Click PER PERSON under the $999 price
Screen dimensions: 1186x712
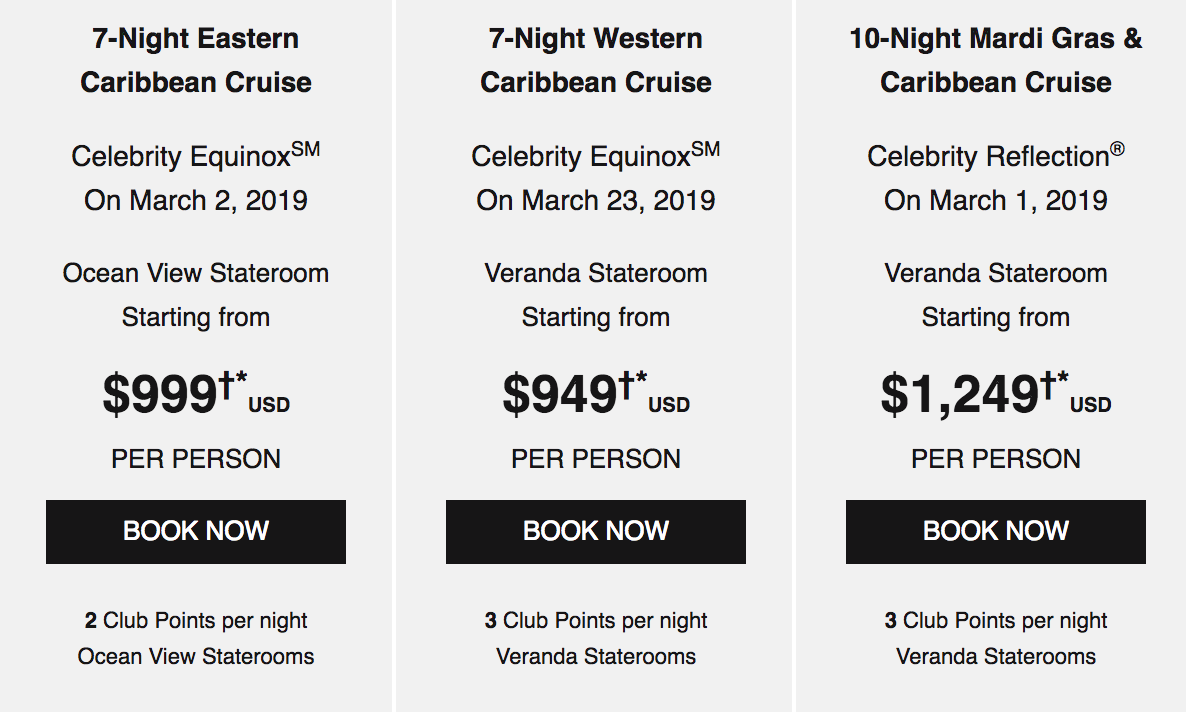(196, 459)
